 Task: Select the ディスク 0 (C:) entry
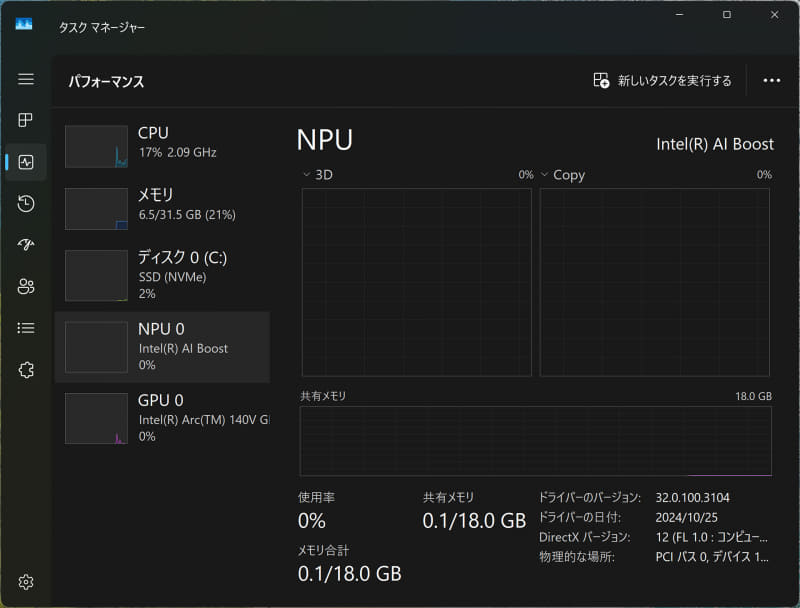(163, 275)
